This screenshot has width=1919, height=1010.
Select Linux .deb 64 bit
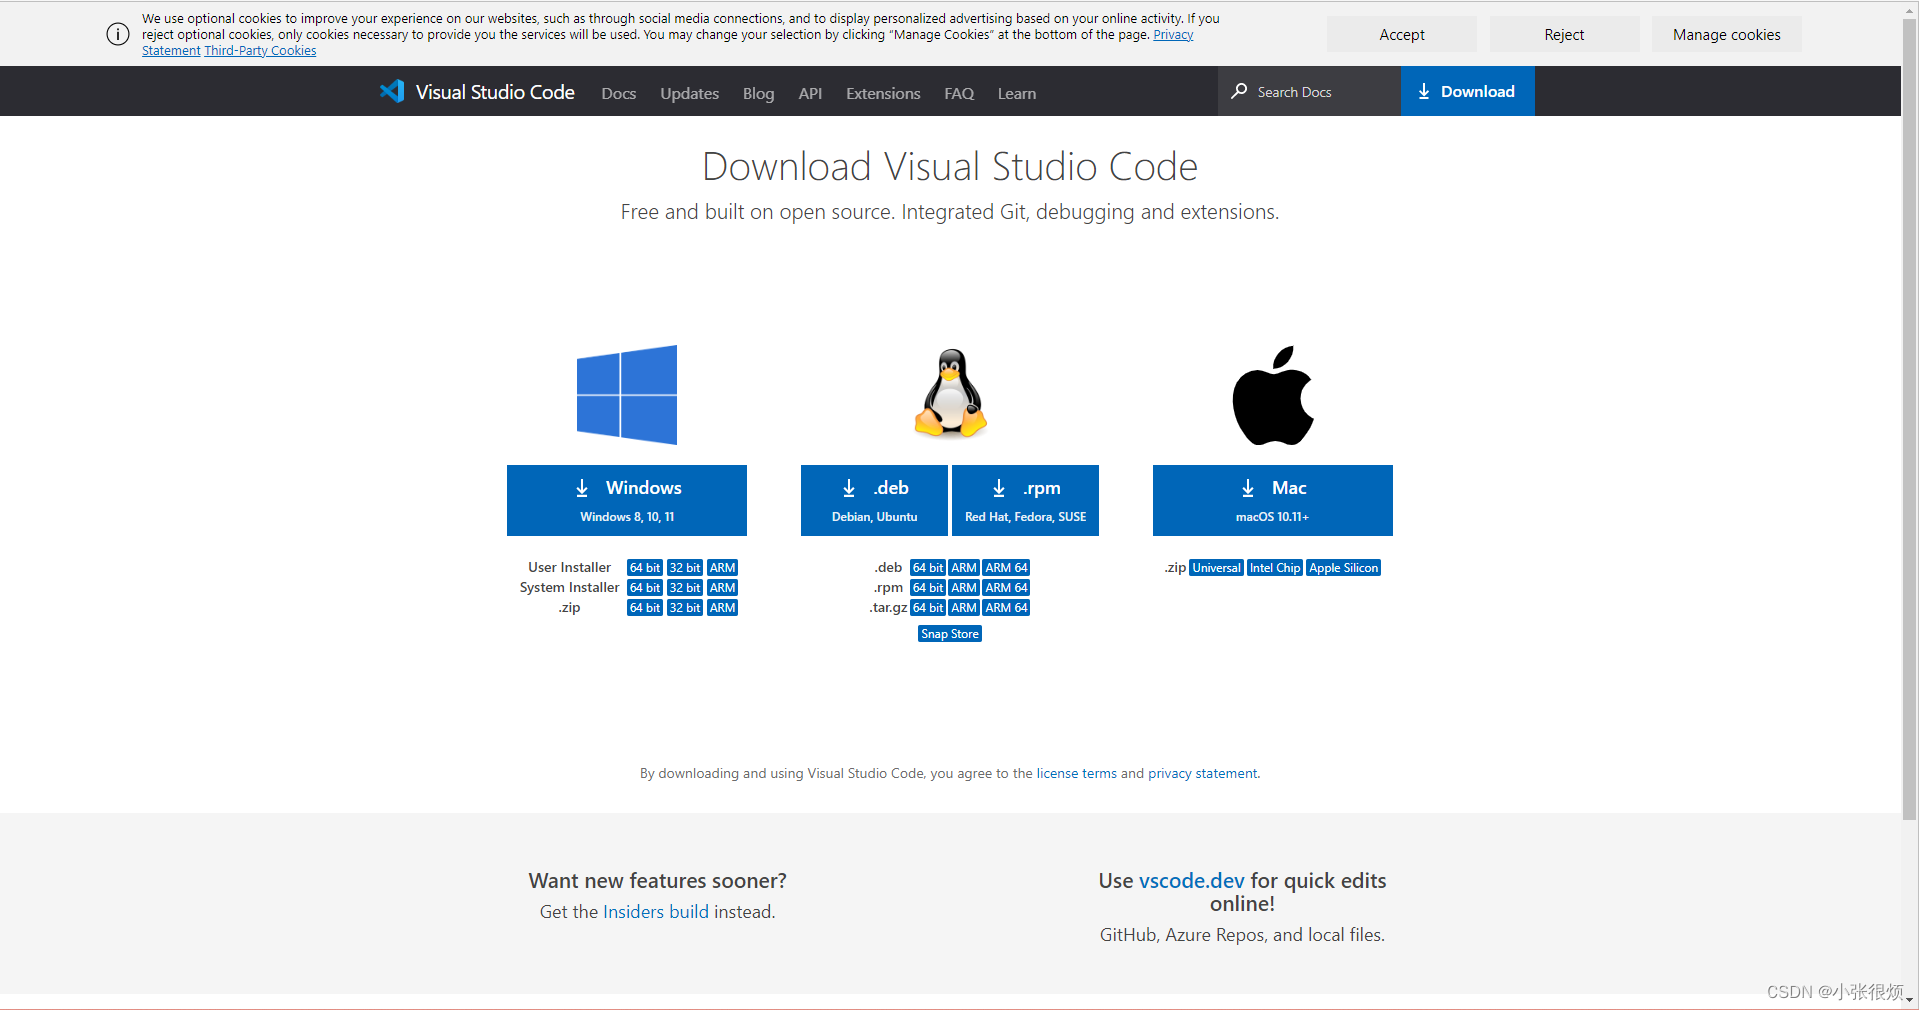(928, 568)
